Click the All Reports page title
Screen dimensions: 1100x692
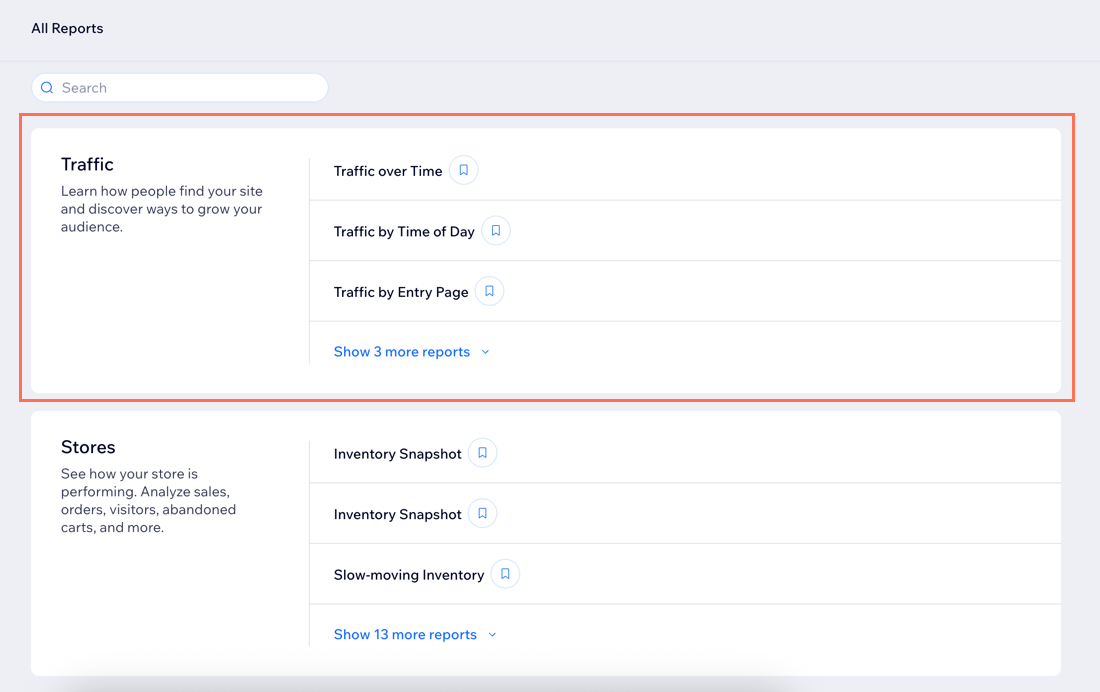(x=67, y=28)
